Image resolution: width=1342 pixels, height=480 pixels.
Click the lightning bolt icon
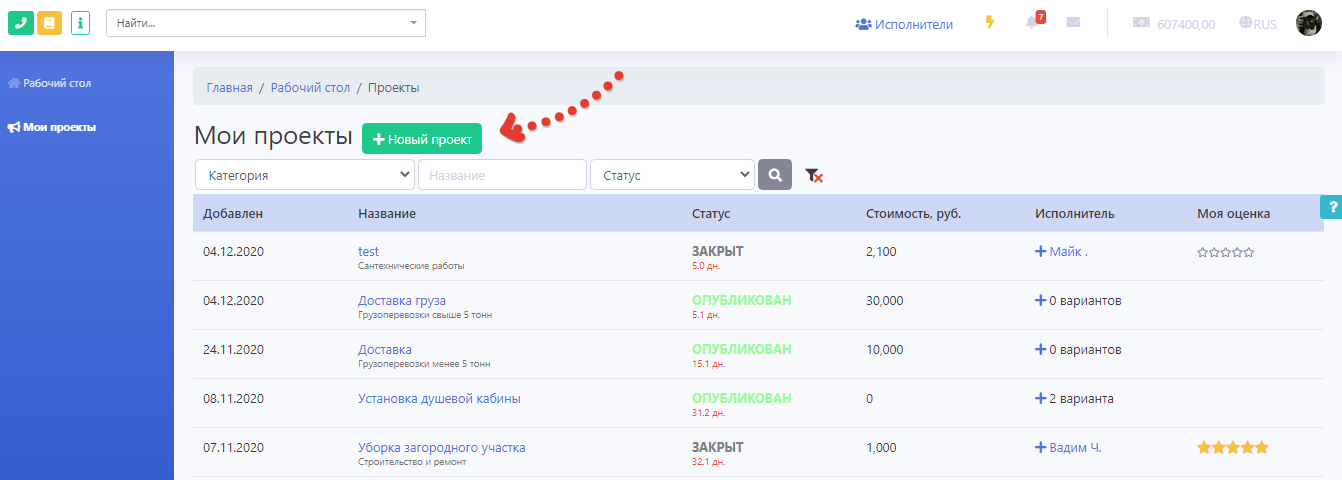tap(990, 23)
